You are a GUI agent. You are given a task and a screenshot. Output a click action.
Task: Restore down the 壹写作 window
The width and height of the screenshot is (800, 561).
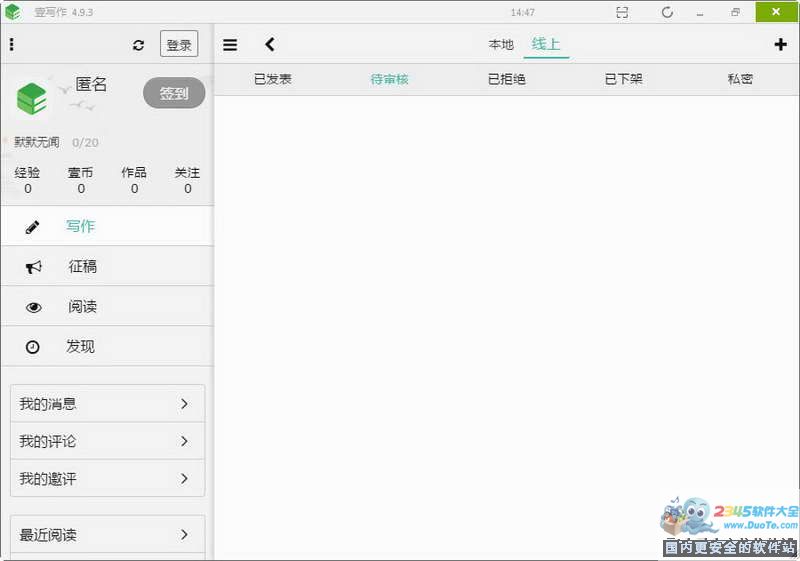coord(735,12)
